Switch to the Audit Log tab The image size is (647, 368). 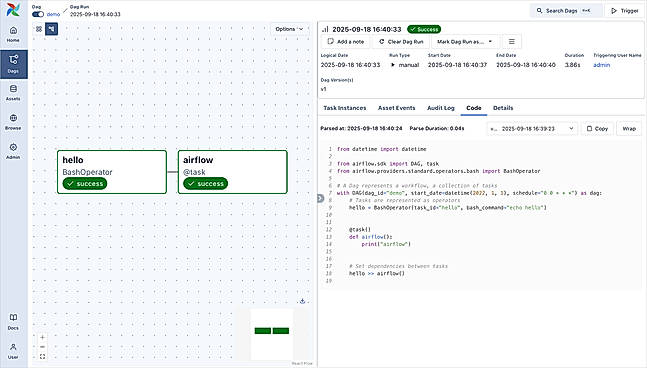[441, 108]
